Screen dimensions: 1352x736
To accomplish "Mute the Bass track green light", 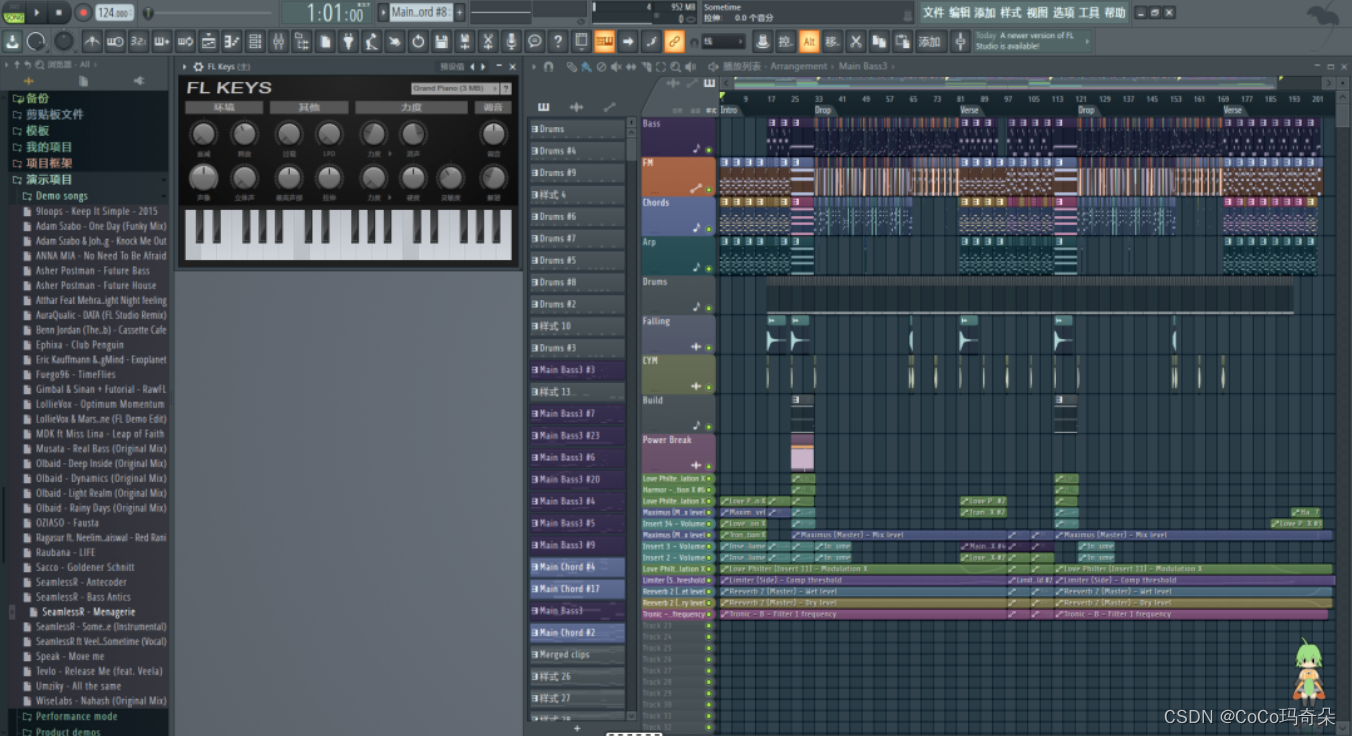I will pyautogui.click(x=709, y=150).
